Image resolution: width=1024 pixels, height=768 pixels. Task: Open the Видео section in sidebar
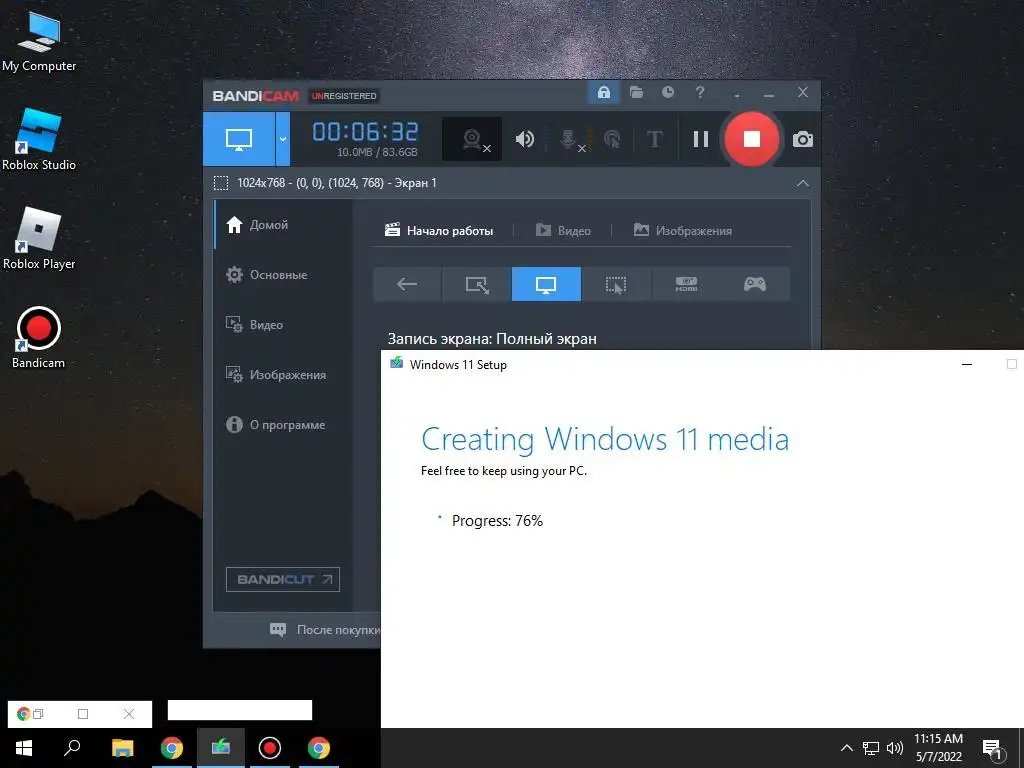[x=283, y=325]
